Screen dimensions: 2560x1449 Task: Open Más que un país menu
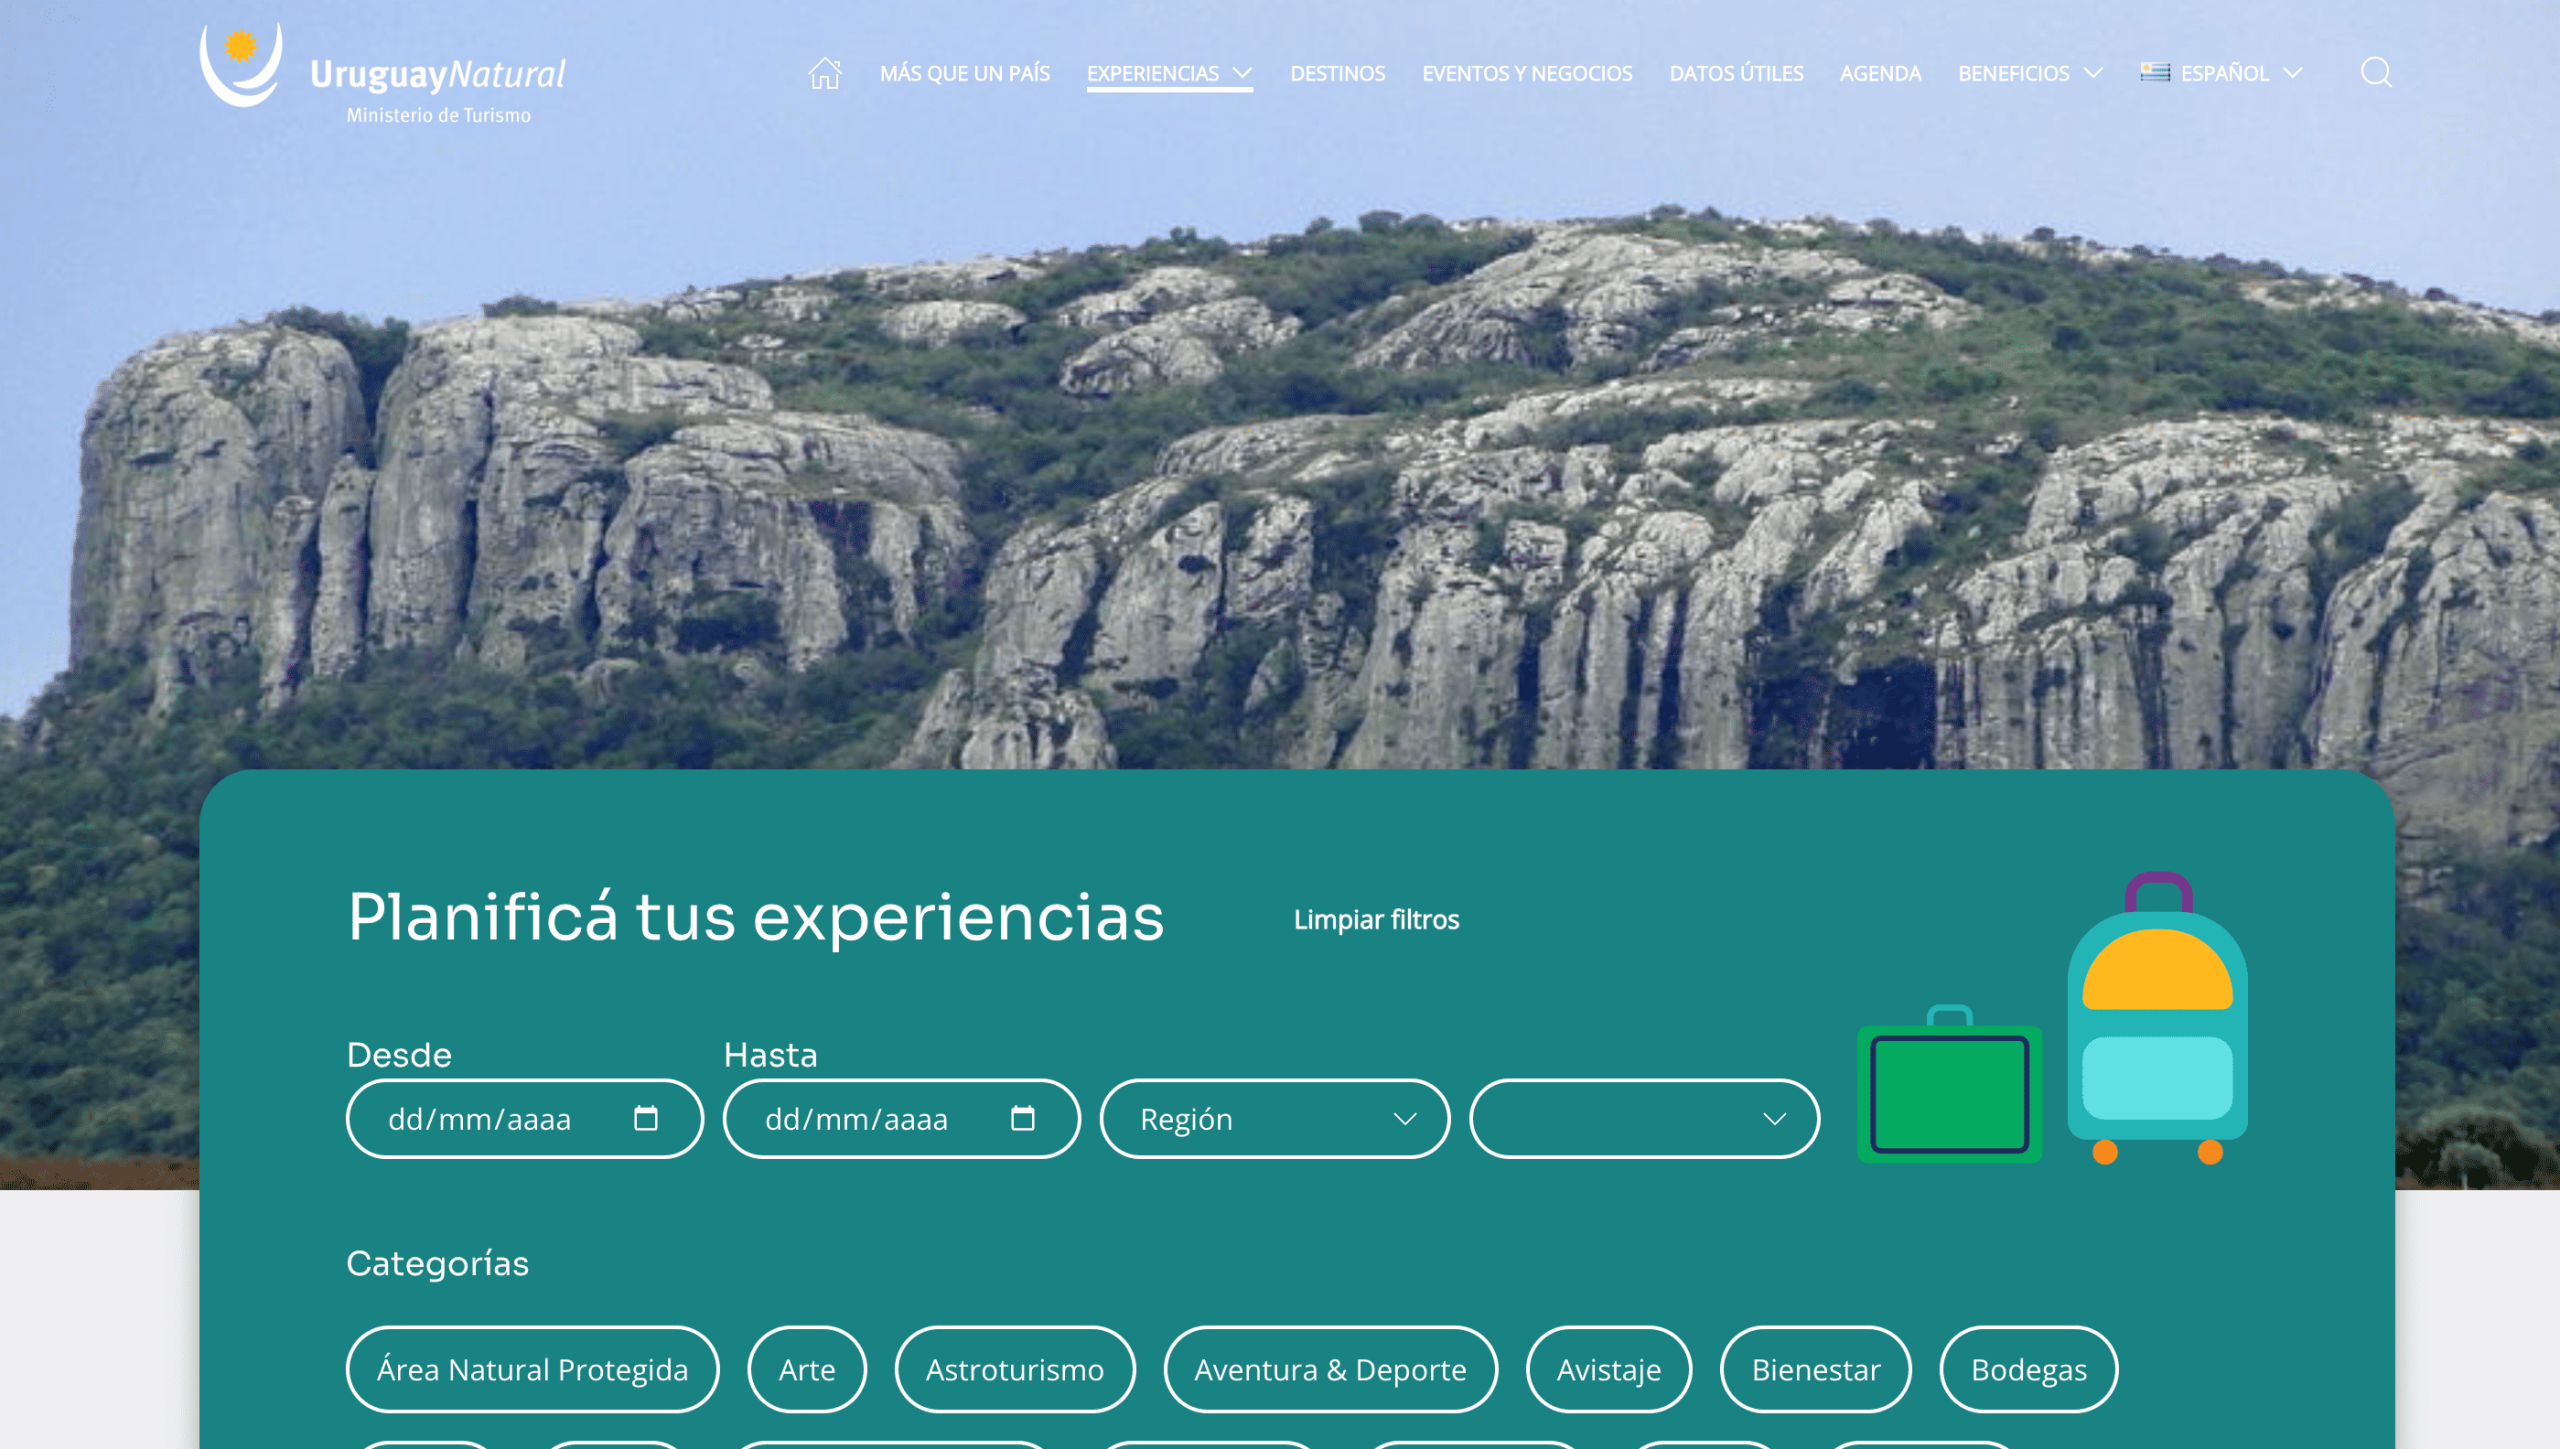964,73
